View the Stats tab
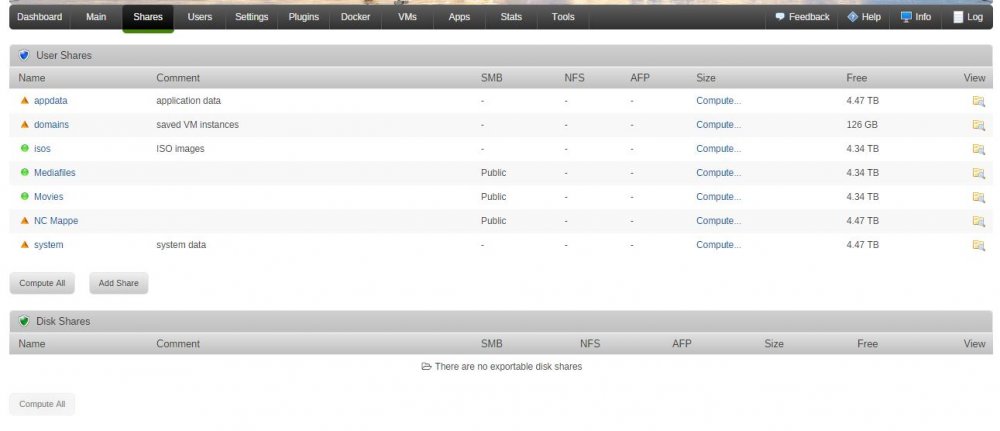 click(x=511, y=17)
